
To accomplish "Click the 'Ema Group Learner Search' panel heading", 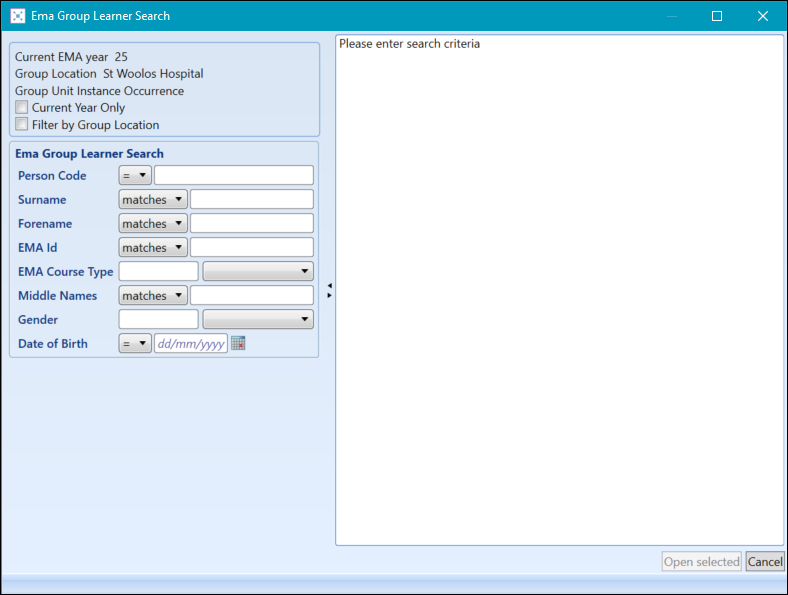I will [89, 154].
